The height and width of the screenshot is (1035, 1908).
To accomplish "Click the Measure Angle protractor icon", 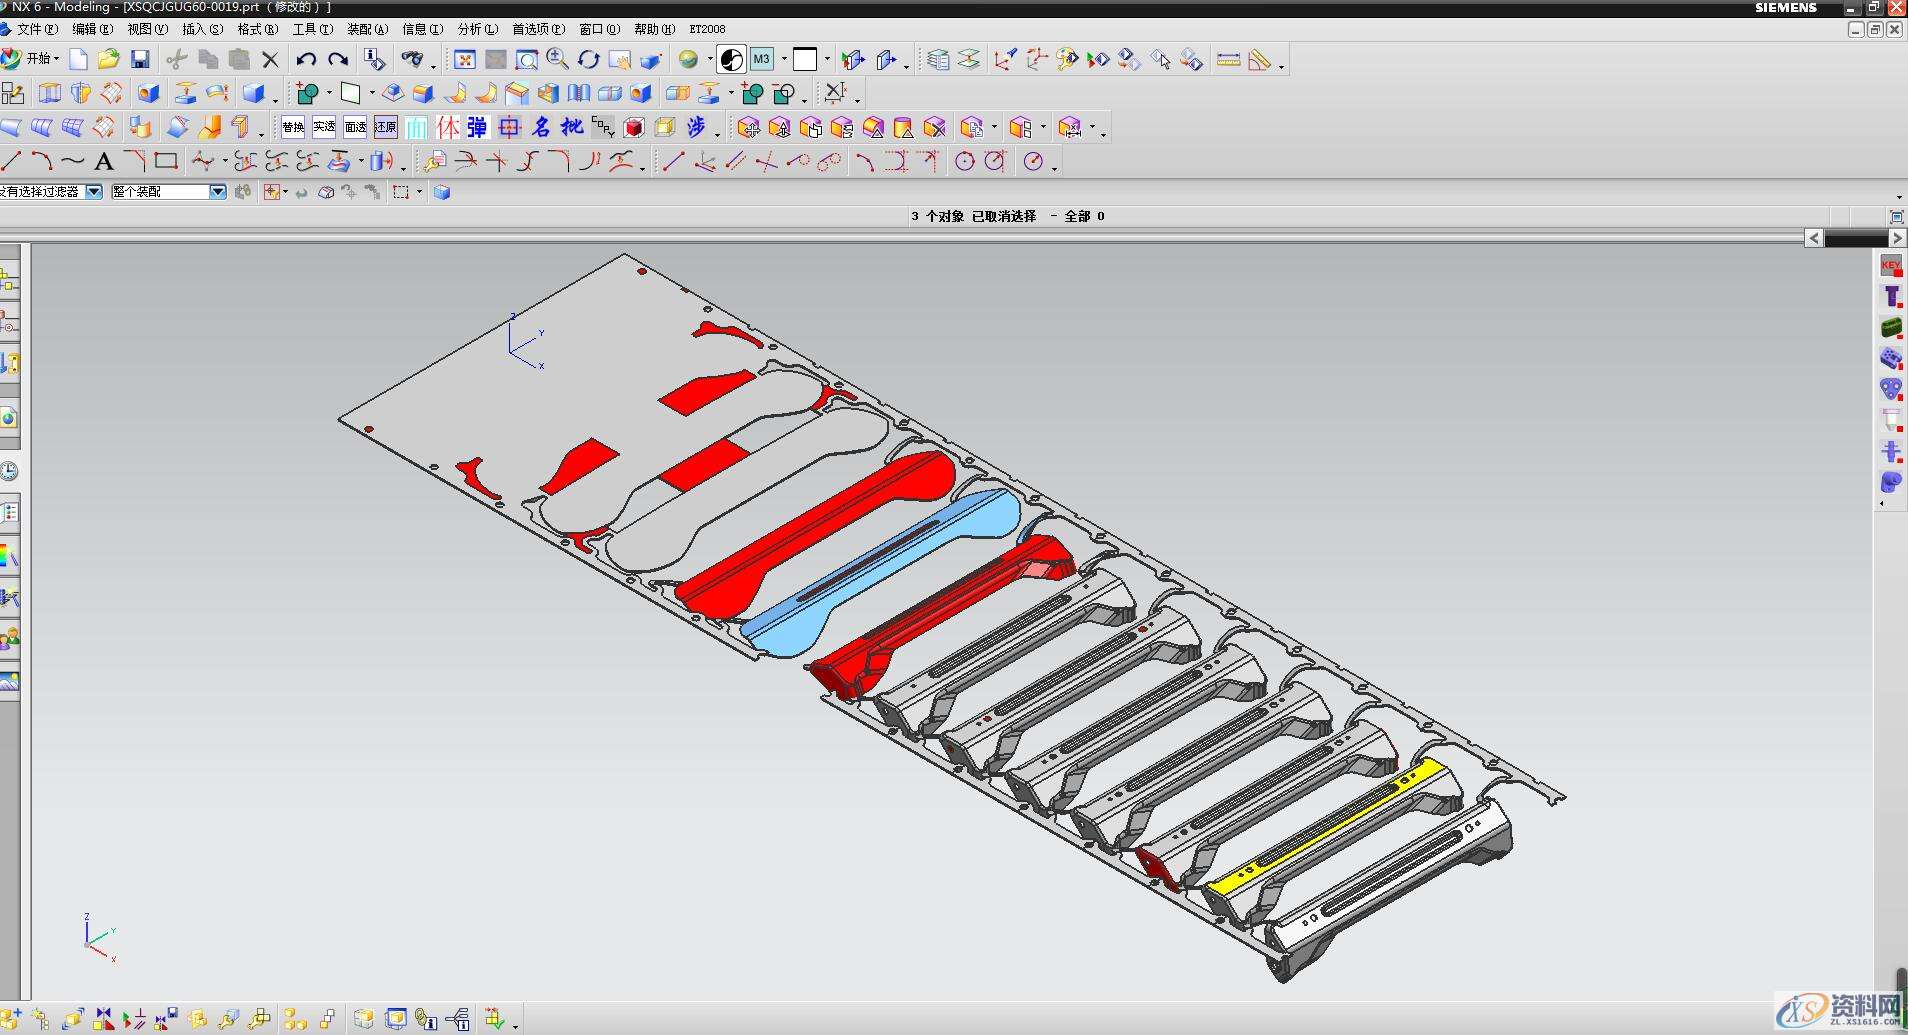I will click(x=1259, y=60).
